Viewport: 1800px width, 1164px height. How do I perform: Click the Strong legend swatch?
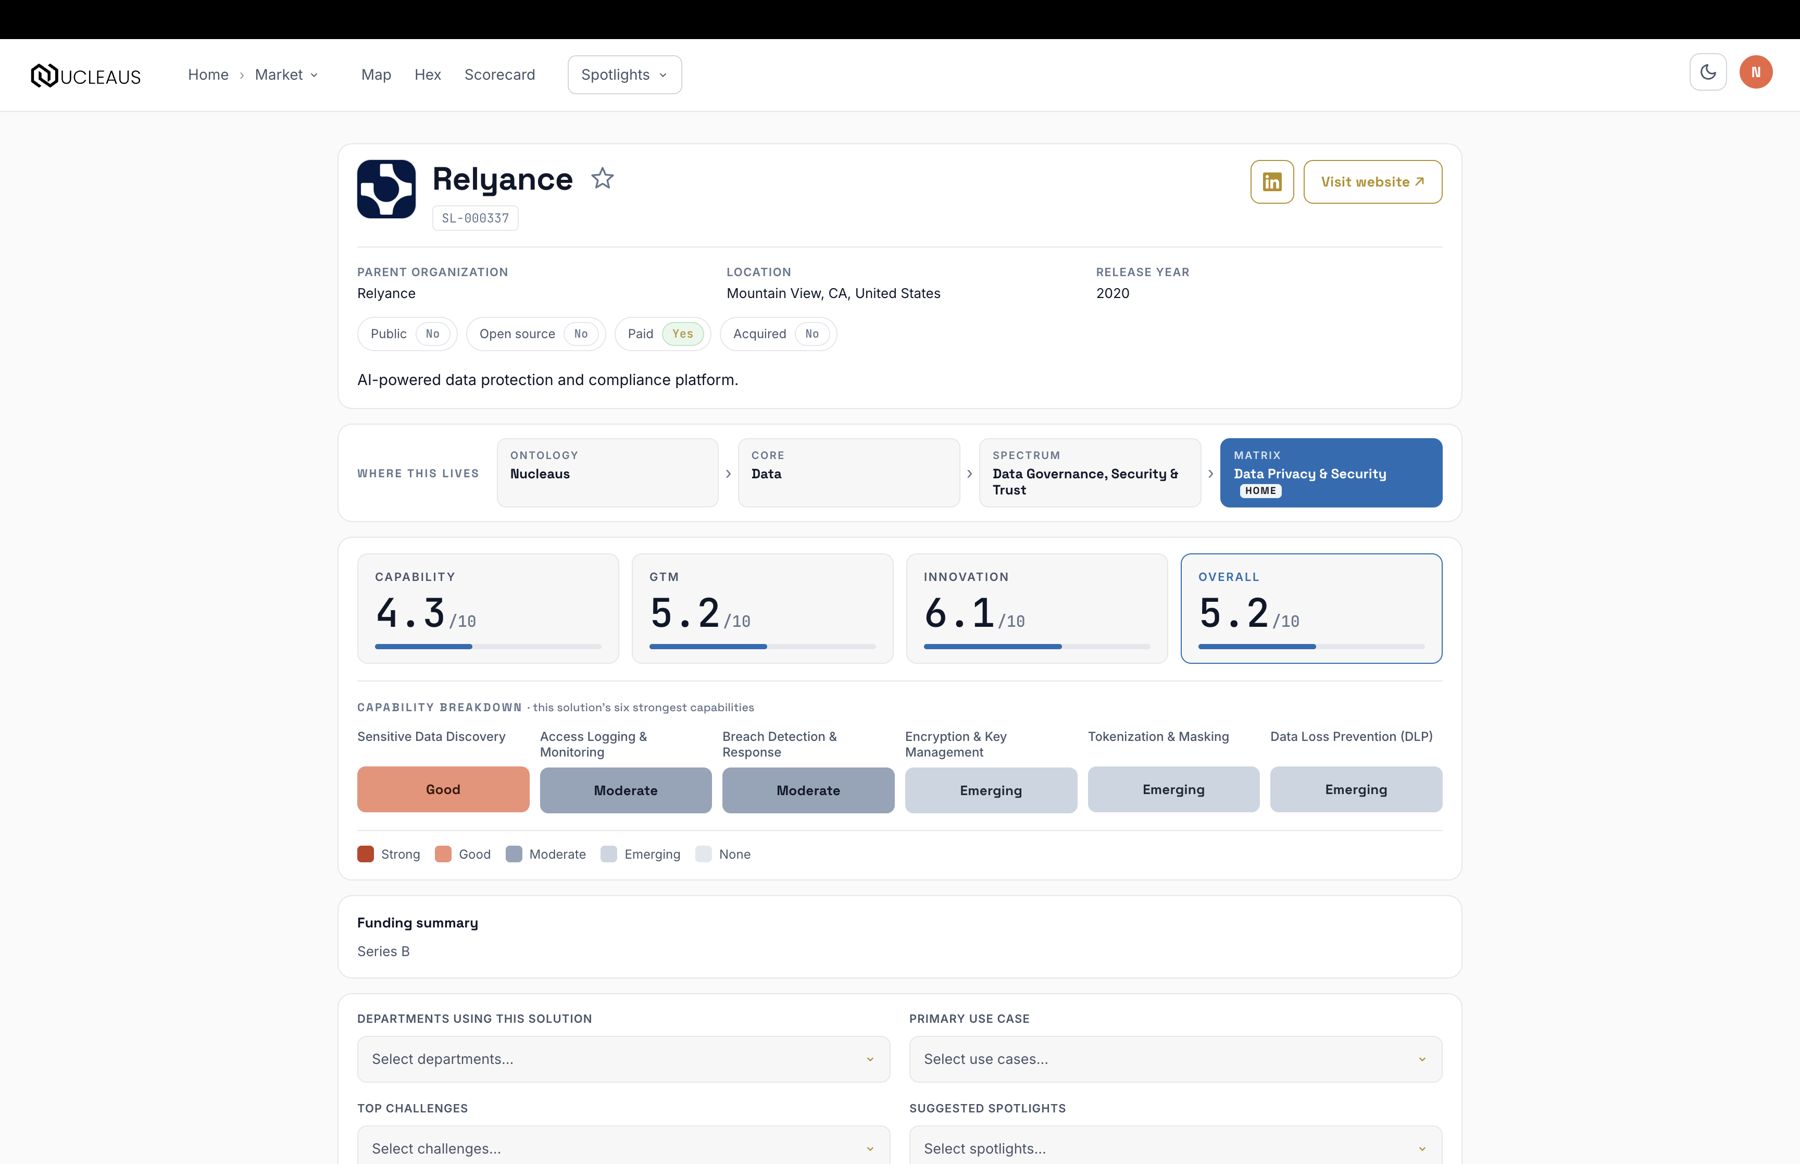(365, 854)
